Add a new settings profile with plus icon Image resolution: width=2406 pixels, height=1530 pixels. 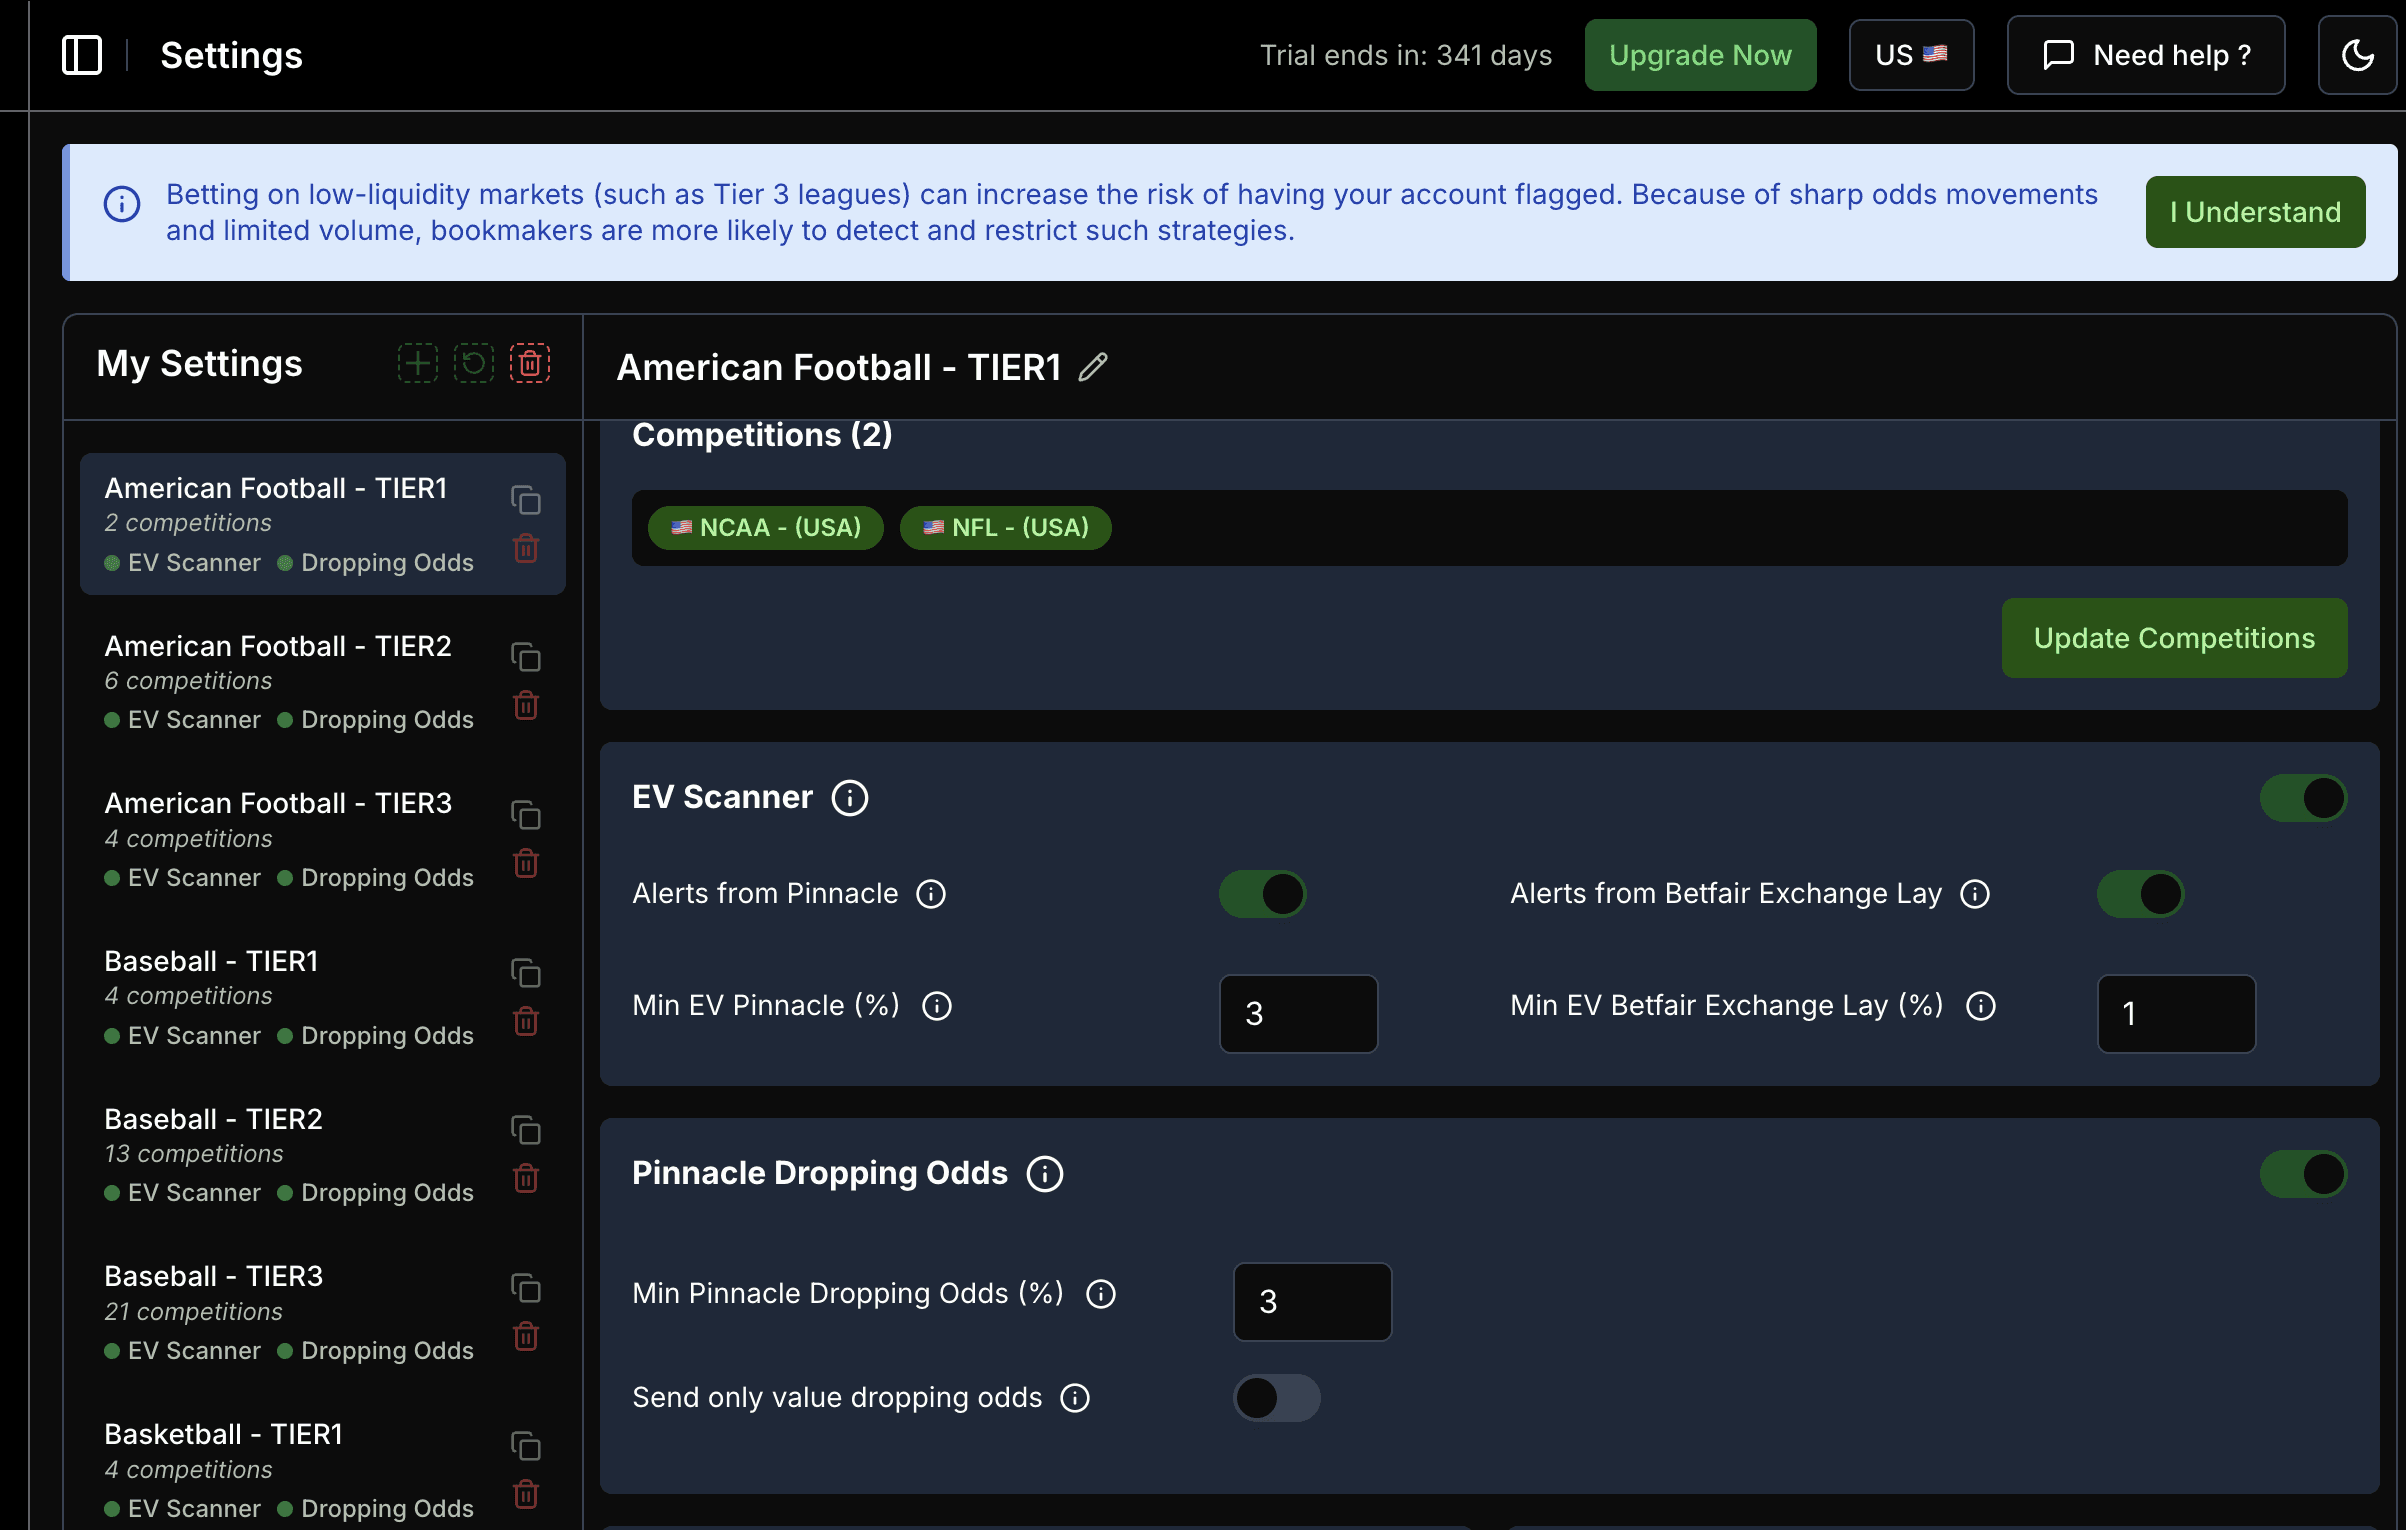coord(418,363)
